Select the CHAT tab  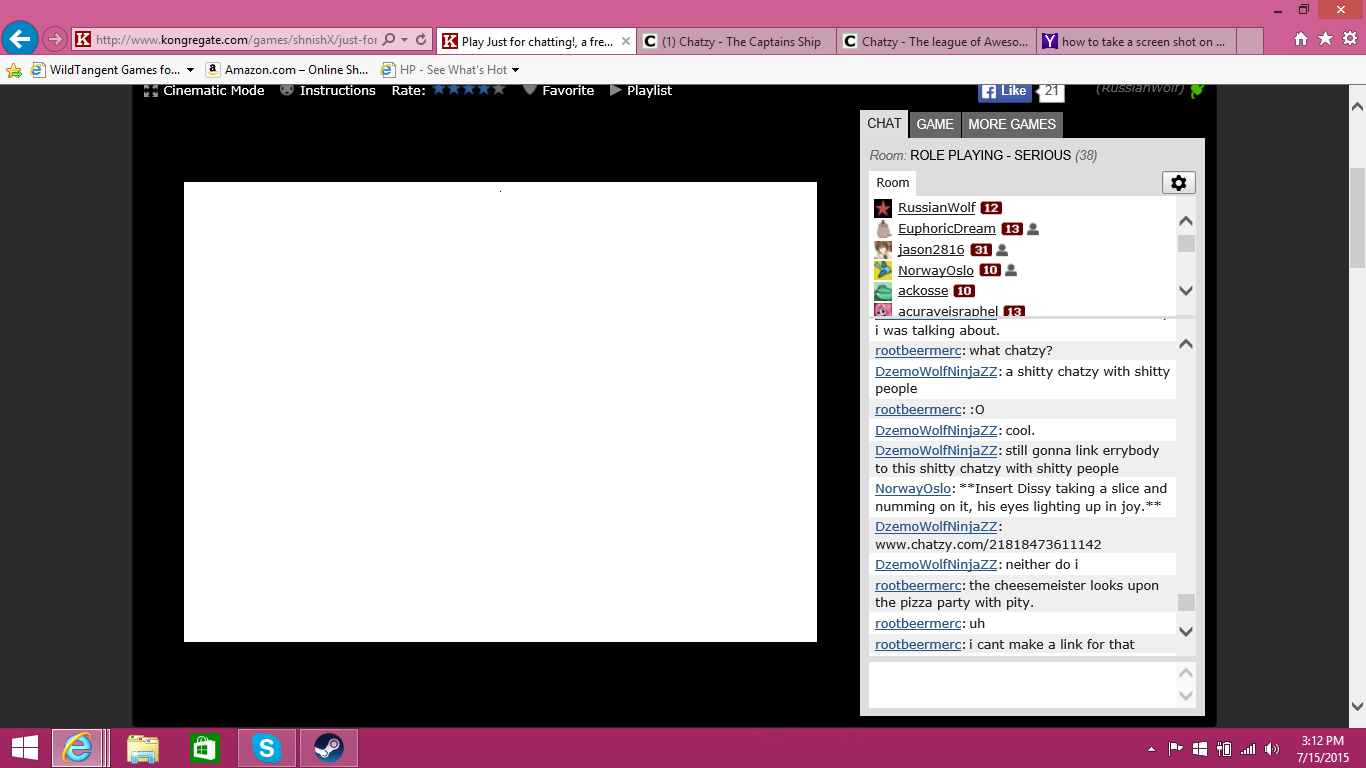pos(884,124)
